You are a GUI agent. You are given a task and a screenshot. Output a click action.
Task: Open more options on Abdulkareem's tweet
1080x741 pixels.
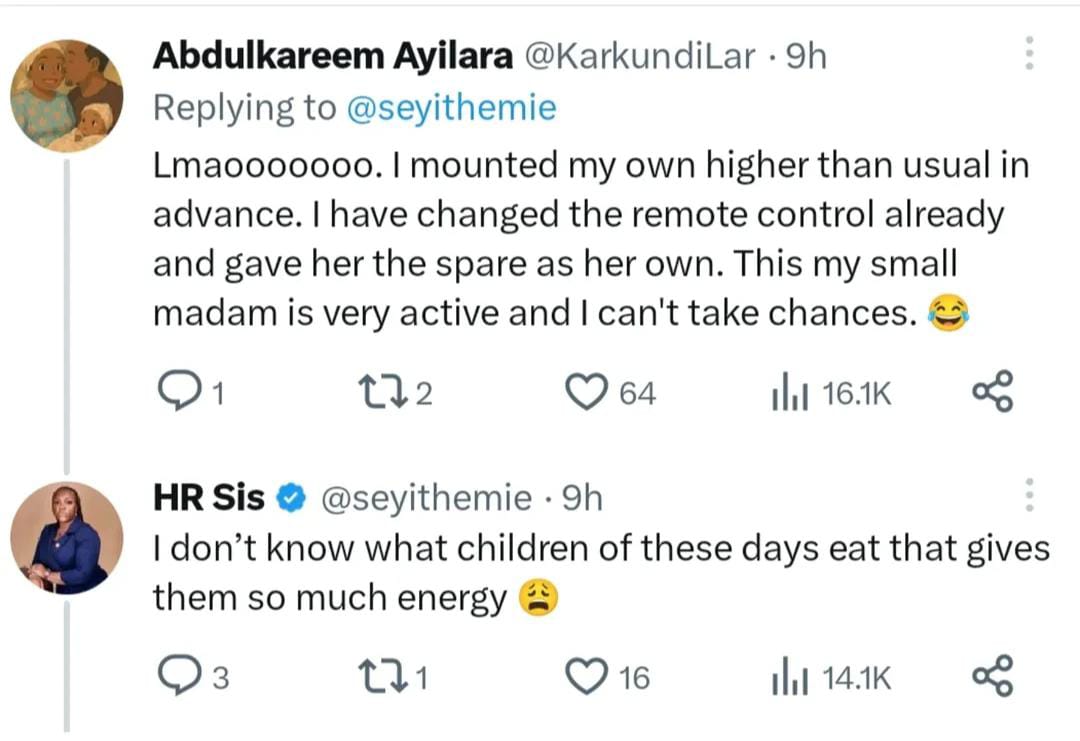click(1027, 53)
